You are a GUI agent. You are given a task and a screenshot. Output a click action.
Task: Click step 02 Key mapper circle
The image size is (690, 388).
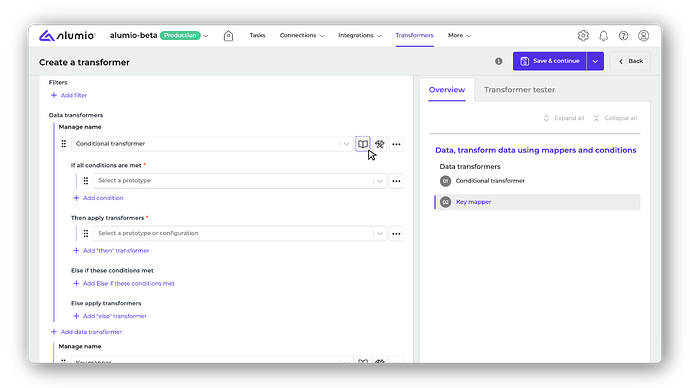coord(445,202)
